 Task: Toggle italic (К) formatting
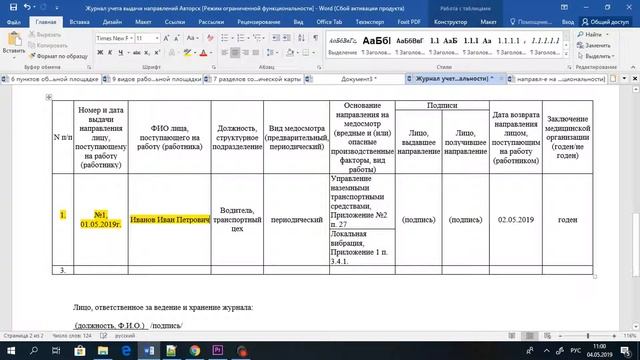point(110,53)
